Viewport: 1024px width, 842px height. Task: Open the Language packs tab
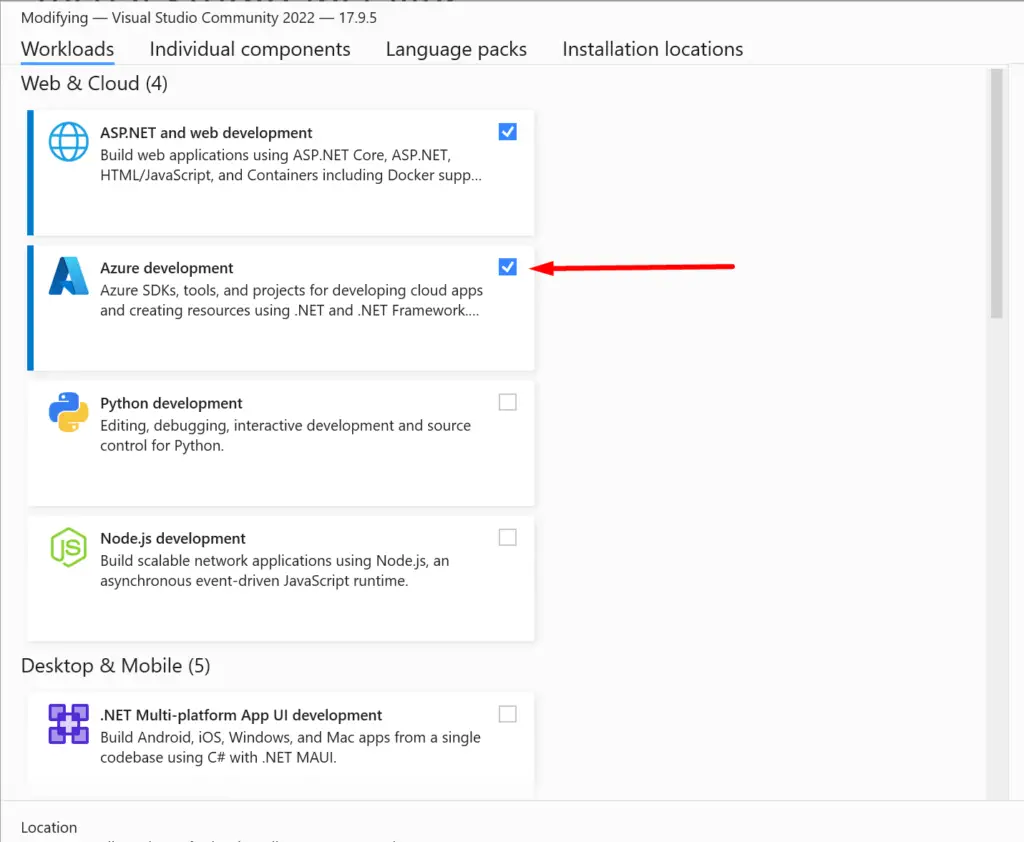pyautogui.click(x=456, y=49)
